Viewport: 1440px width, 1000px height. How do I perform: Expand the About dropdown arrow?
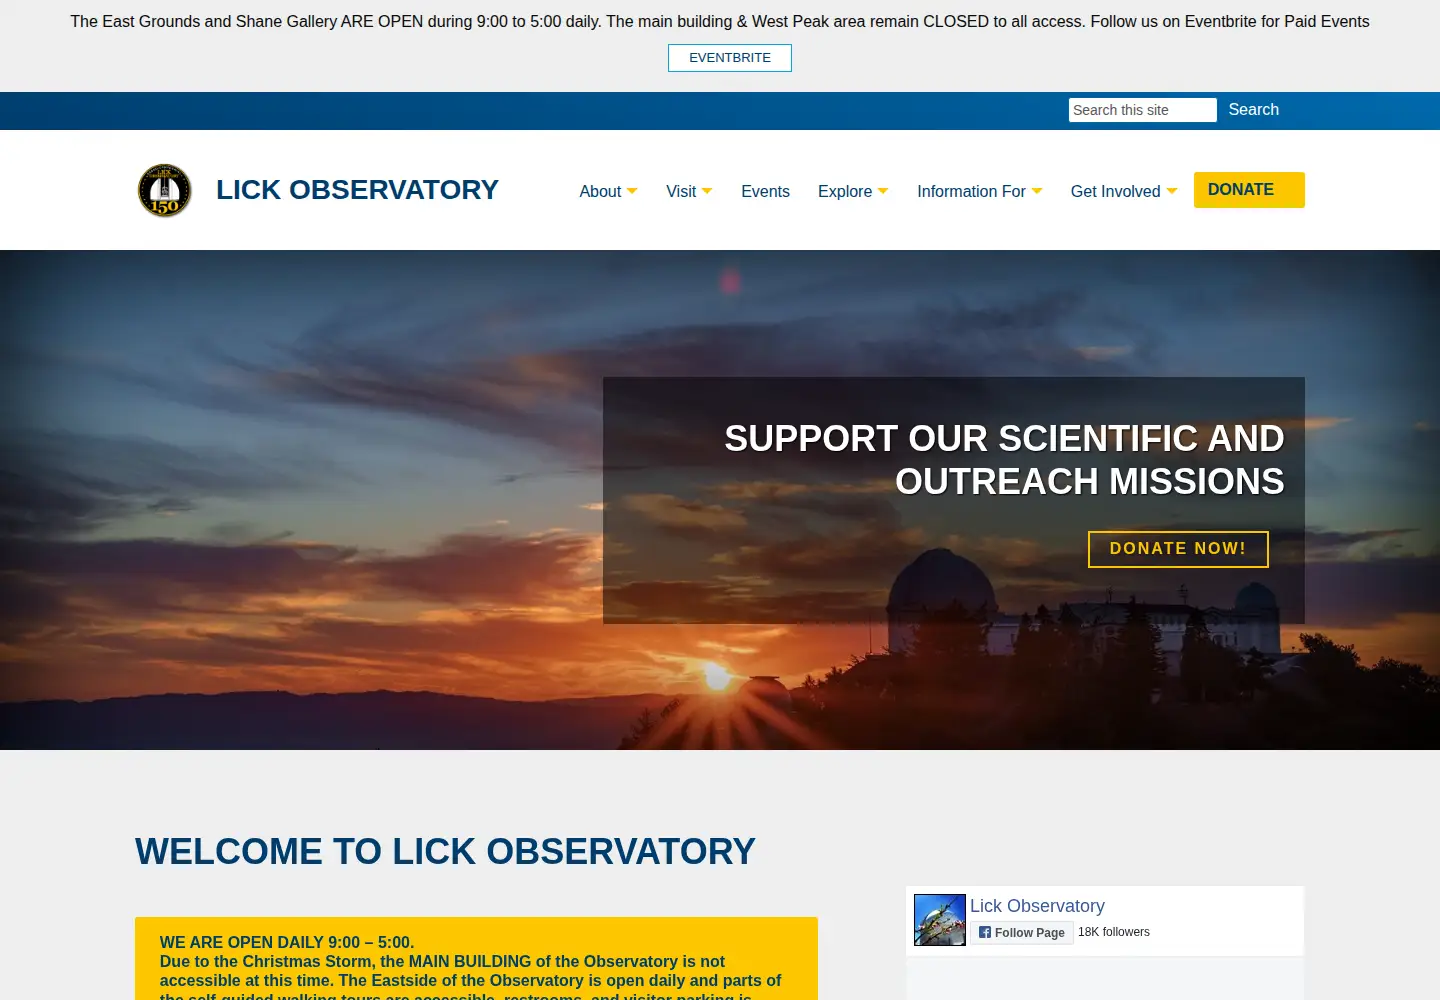(x=632, y=191)
